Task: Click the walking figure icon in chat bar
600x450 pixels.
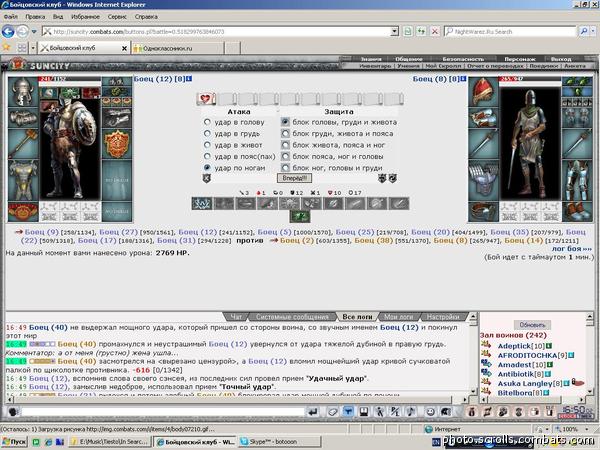Action: coord(379,412)
